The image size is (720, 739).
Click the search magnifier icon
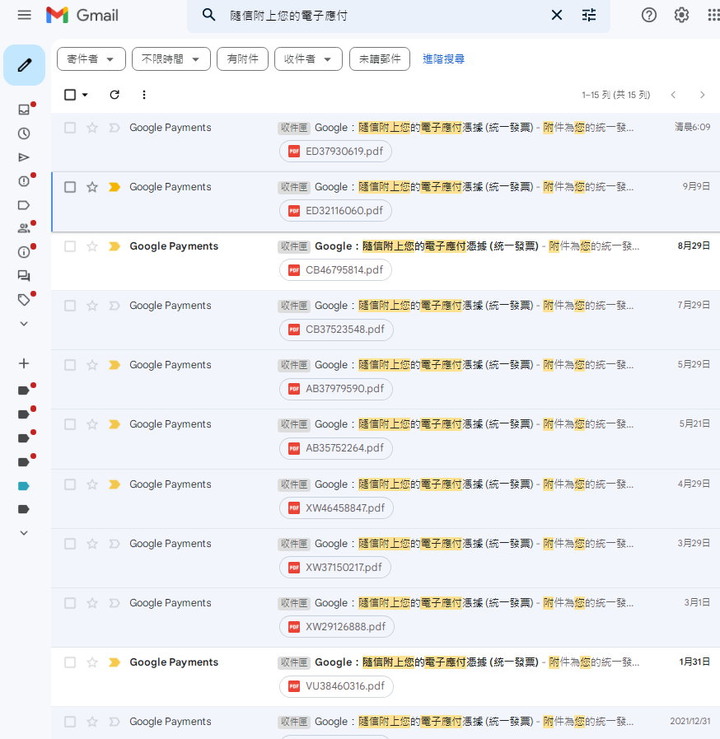point(209,15)
